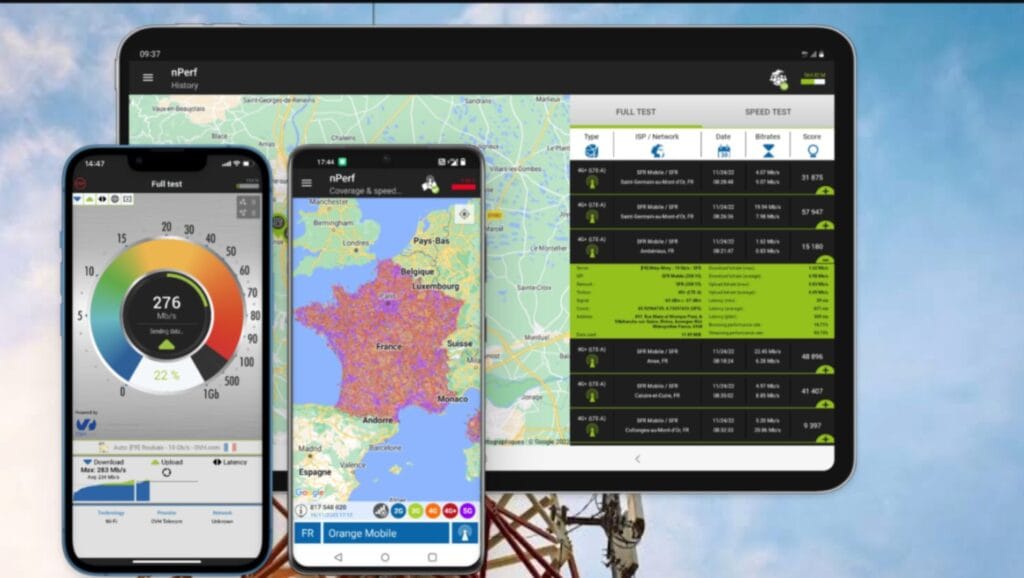Tap the antenna button beside Orange Mobile
This screenshot has width=1024, height=578.
(465, 534)
